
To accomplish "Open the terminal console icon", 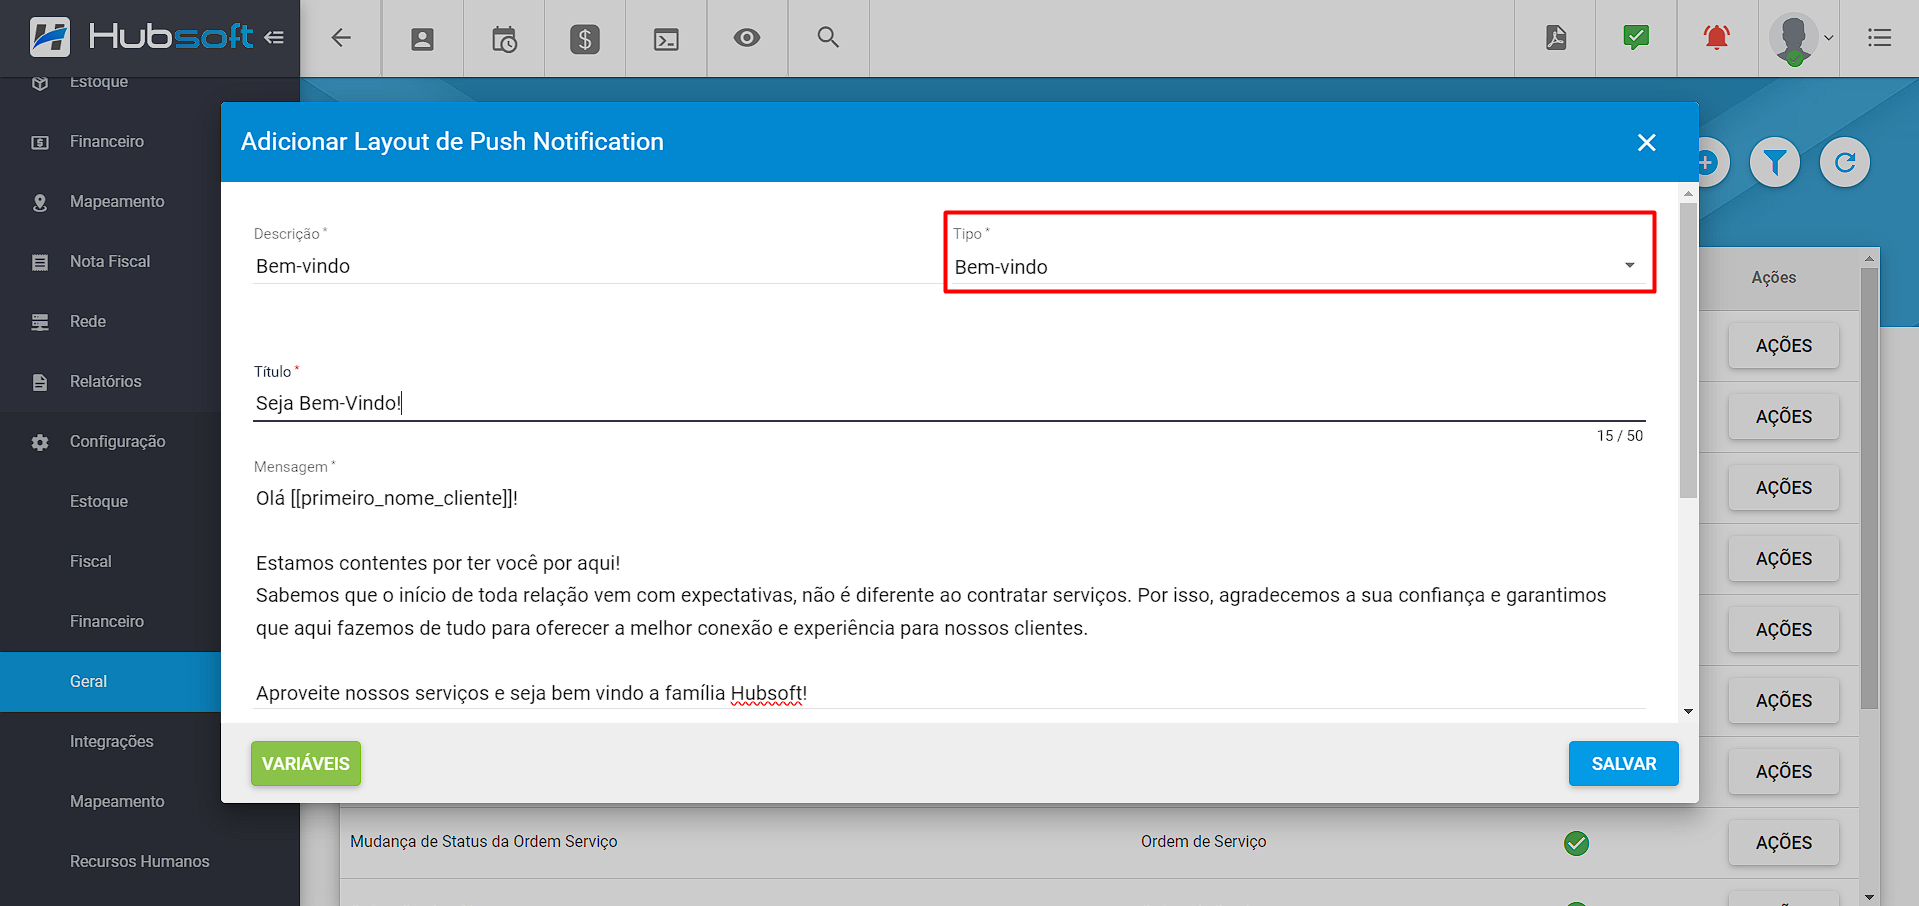I will click(x=666, y=39).
